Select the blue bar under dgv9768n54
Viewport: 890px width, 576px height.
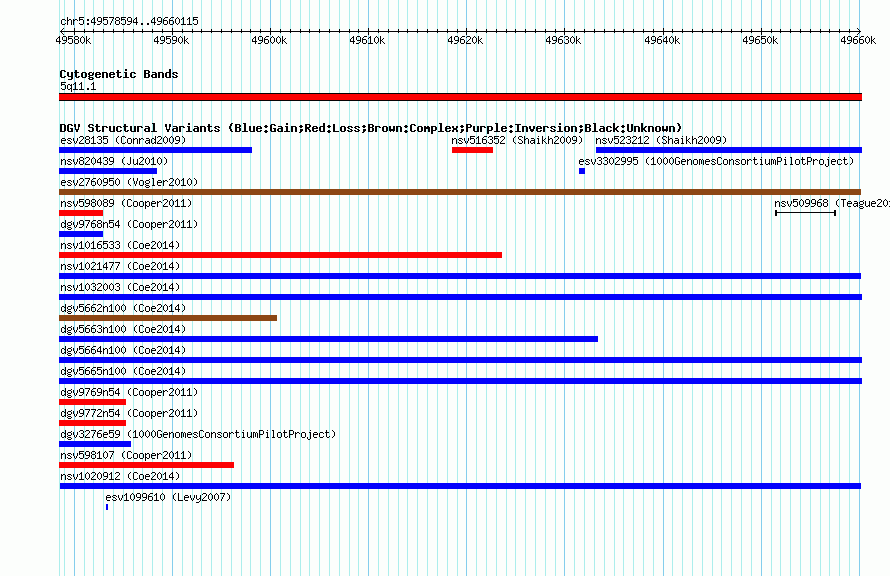(81, 234)
